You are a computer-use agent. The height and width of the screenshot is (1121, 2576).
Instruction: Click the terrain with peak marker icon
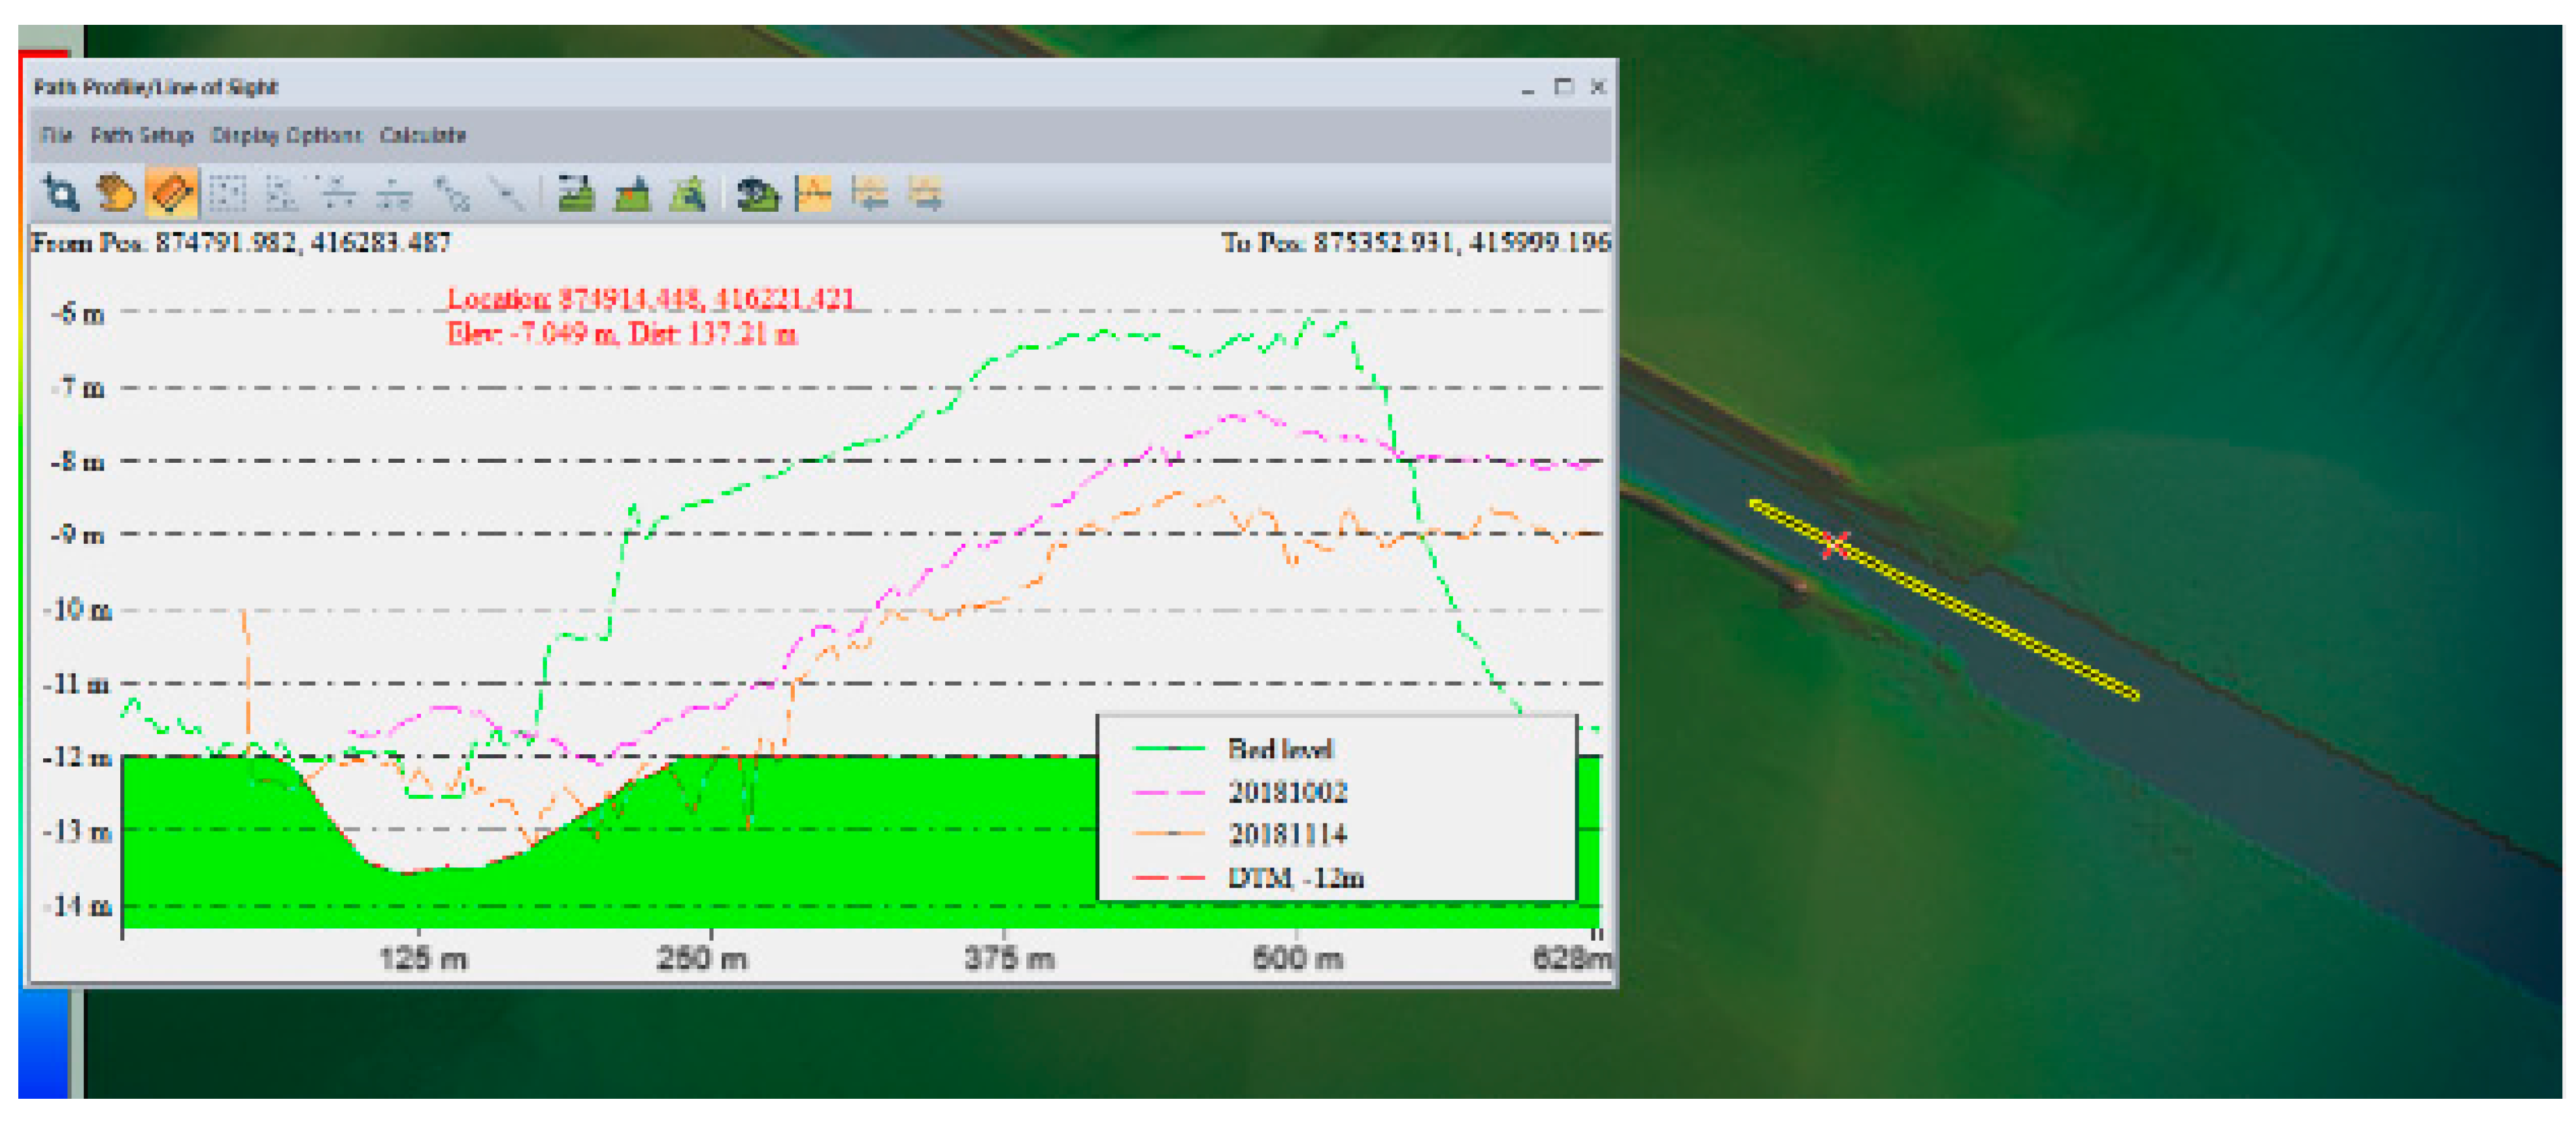(x=632, y=193)
